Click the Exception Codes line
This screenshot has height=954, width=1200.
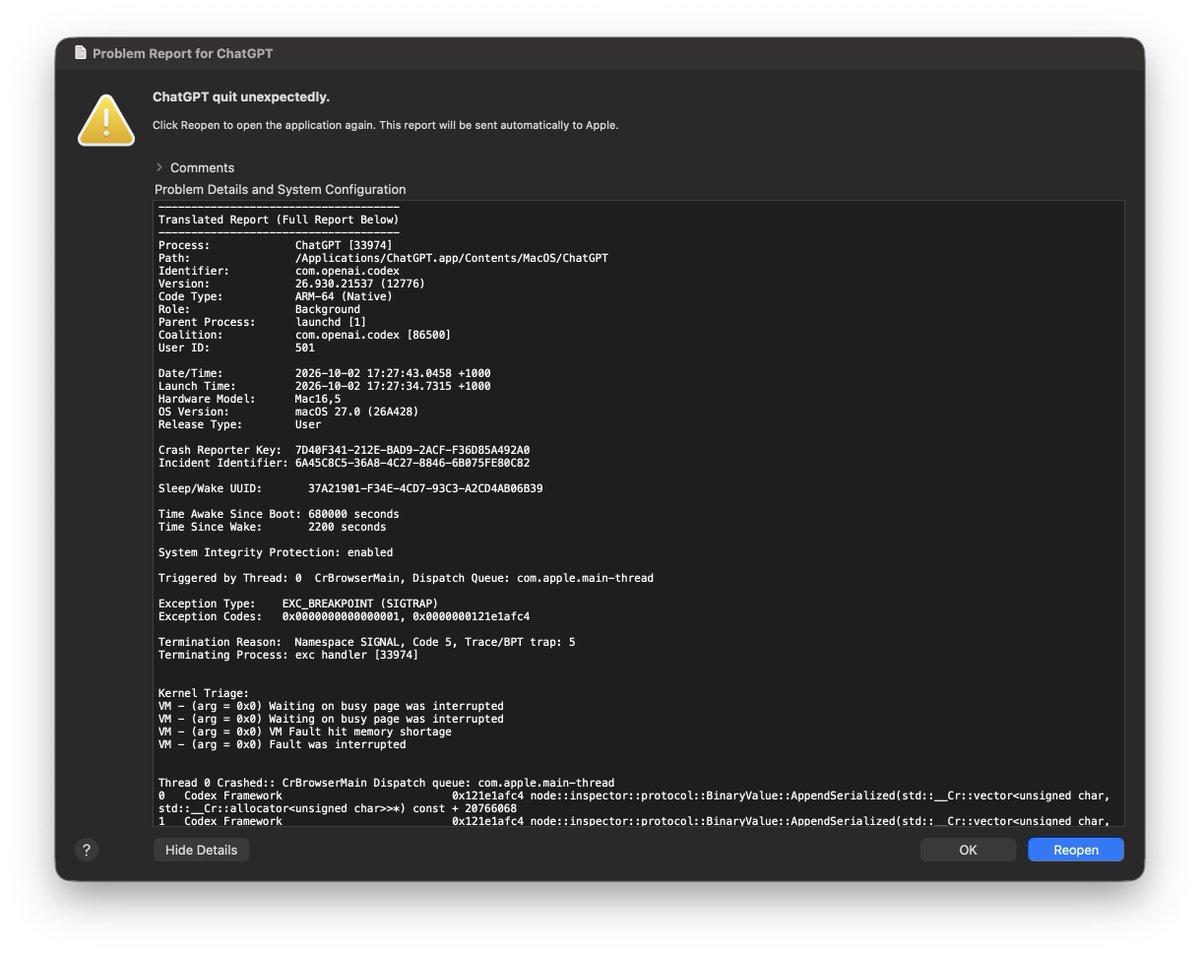(x=344, y=617)
